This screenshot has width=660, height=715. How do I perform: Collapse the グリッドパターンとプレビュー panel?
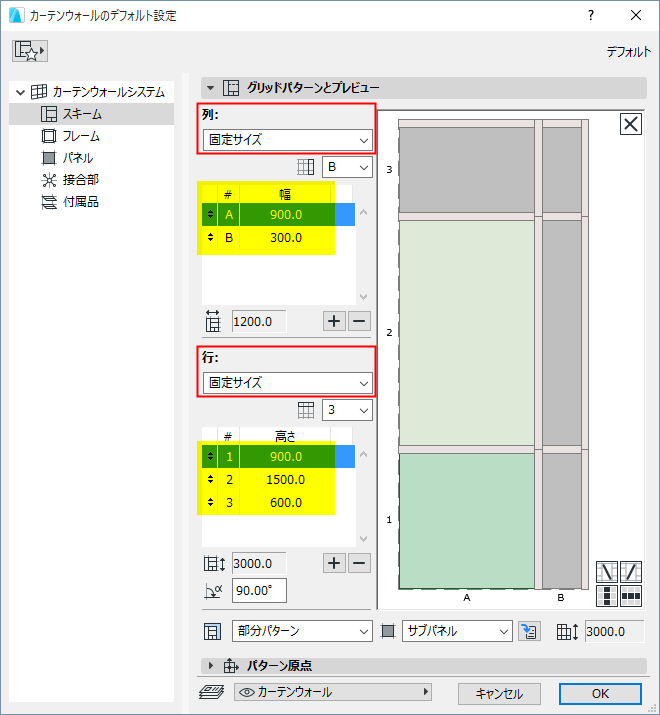[210, 88]
